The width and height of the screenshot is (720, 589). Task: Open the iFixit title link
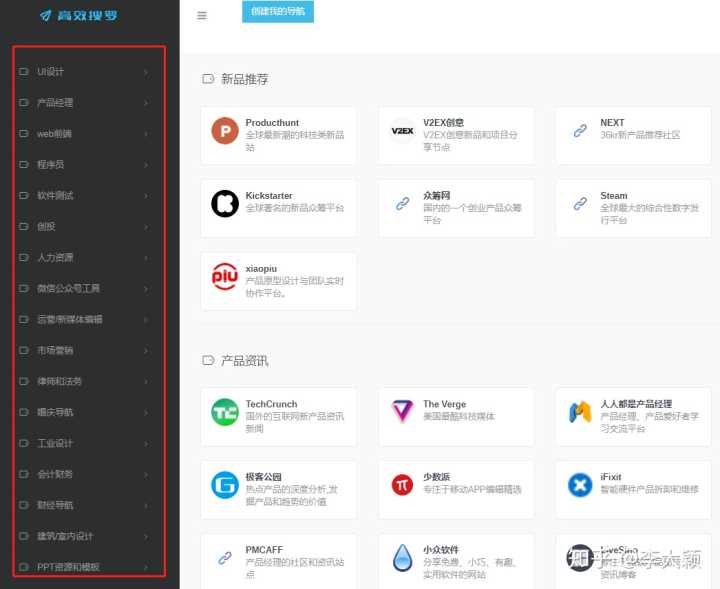tap(611, 477)
